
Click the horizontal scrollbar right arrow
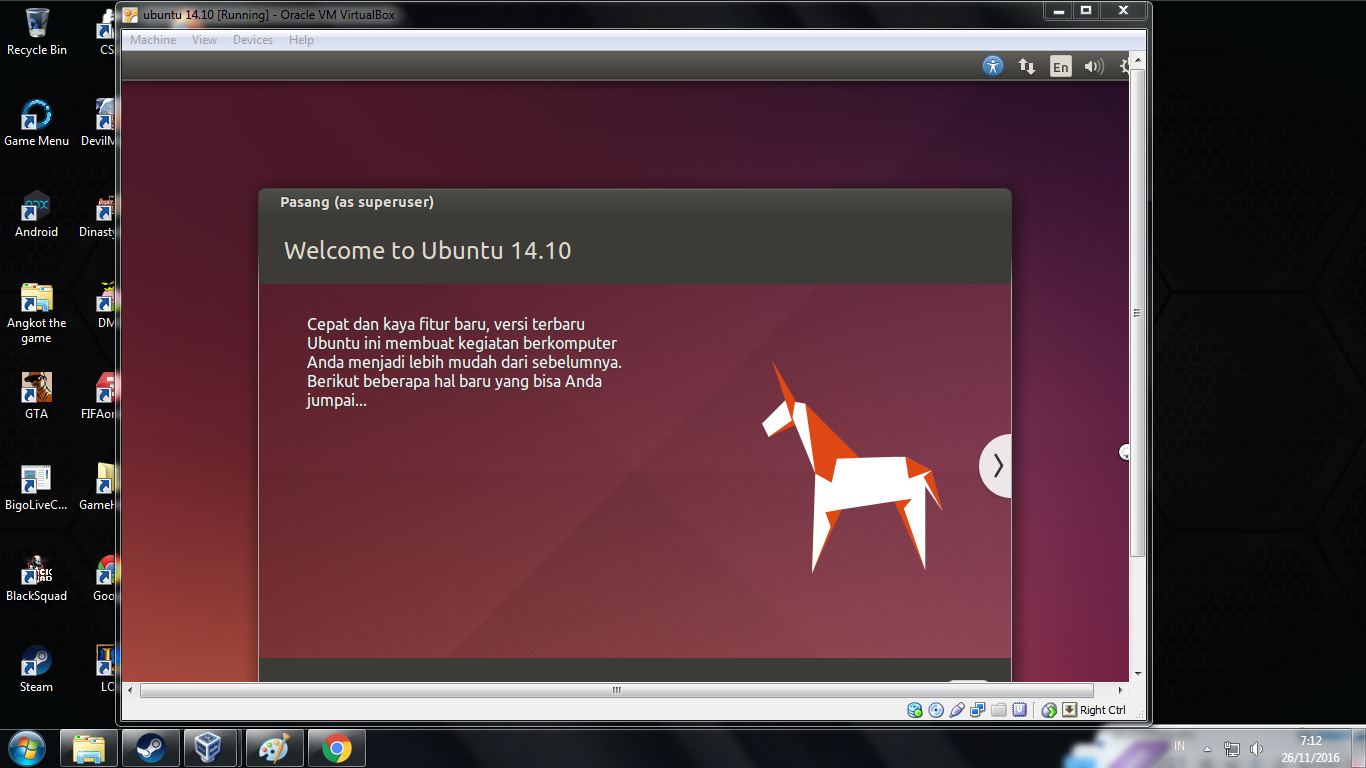tap(1120, 690)
